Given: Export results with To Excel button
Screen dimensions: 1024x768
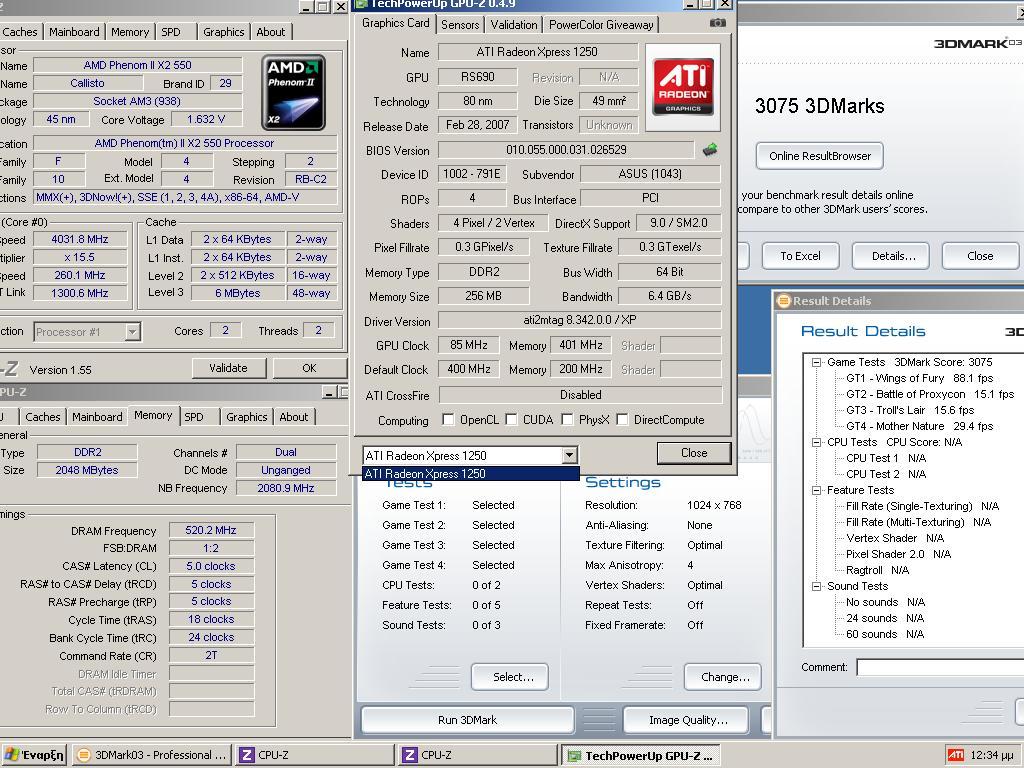Looking at the screenshot, I should pyautogui.click(x=800, y=256).
